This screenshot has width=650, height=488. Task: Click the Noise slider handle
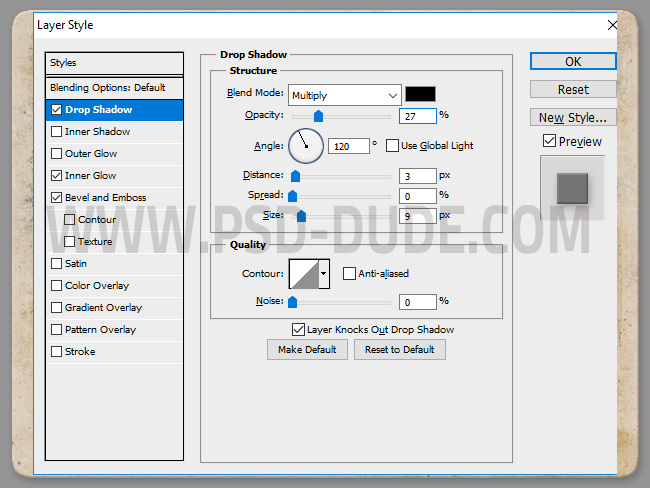tap(292, 302)
